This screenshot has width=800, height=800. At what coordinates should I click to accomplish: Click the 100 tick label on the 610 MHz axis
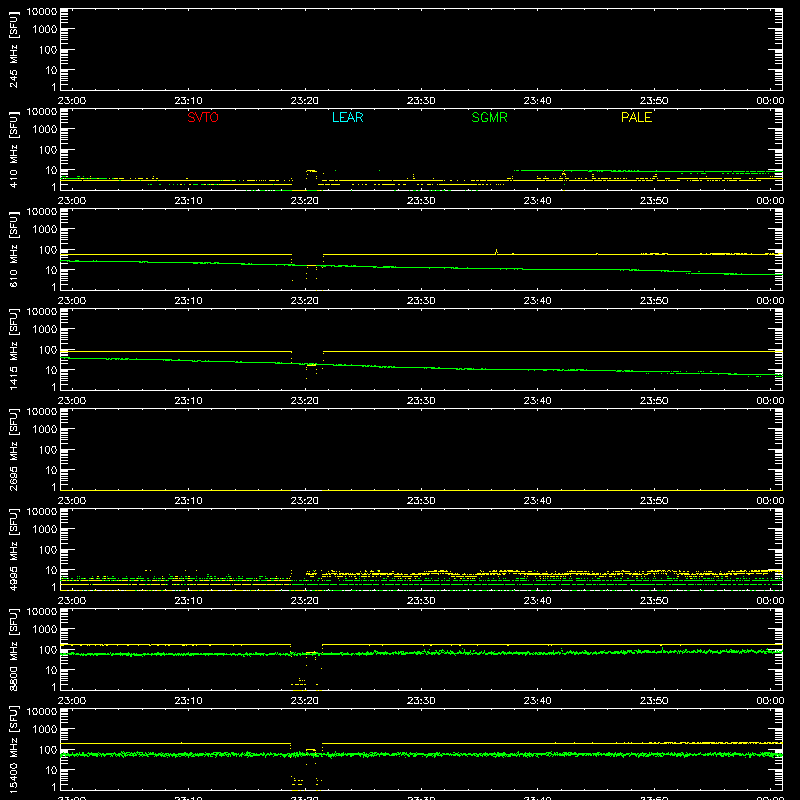[48, 250]
